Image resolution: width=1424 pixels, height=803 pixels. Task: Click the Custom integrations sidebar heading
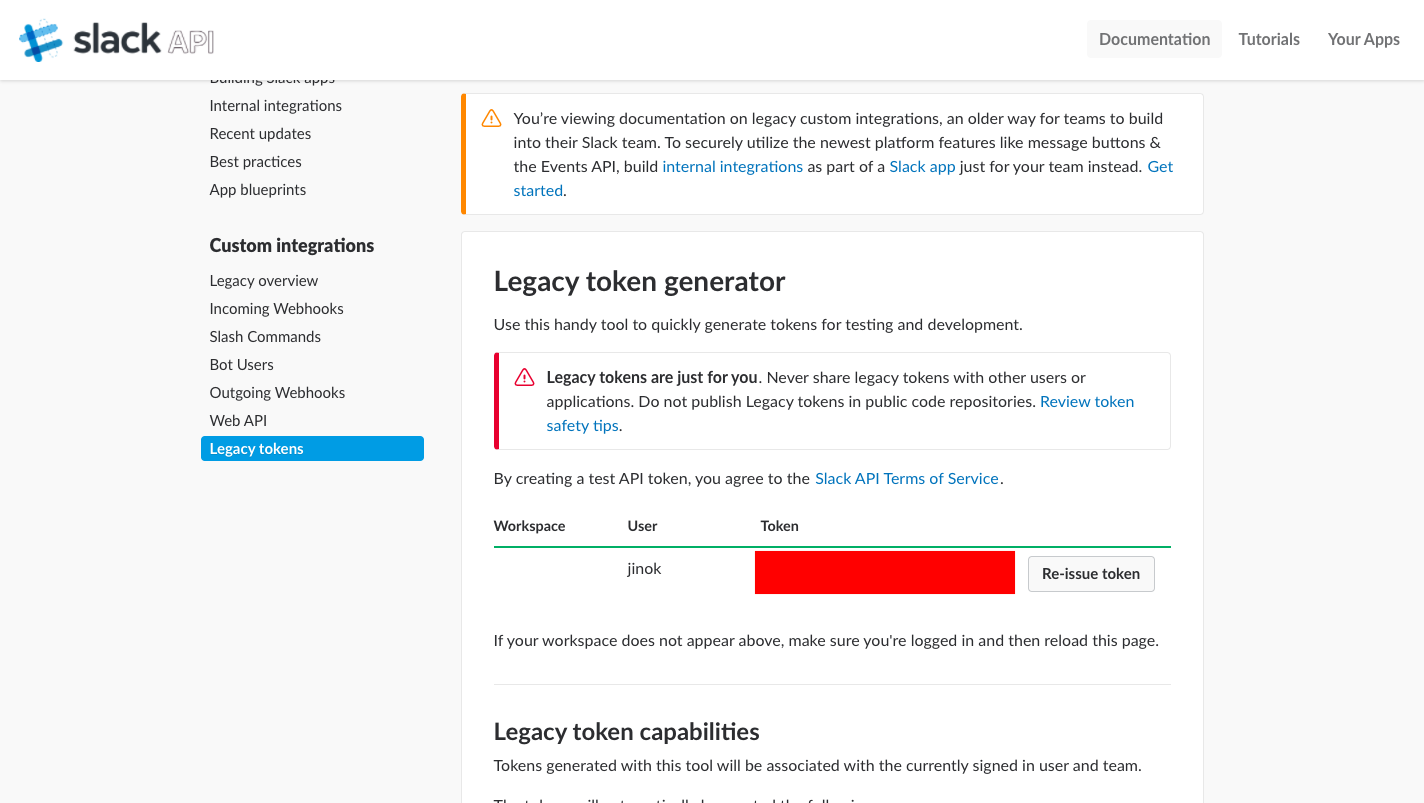[x=291, y=246]
